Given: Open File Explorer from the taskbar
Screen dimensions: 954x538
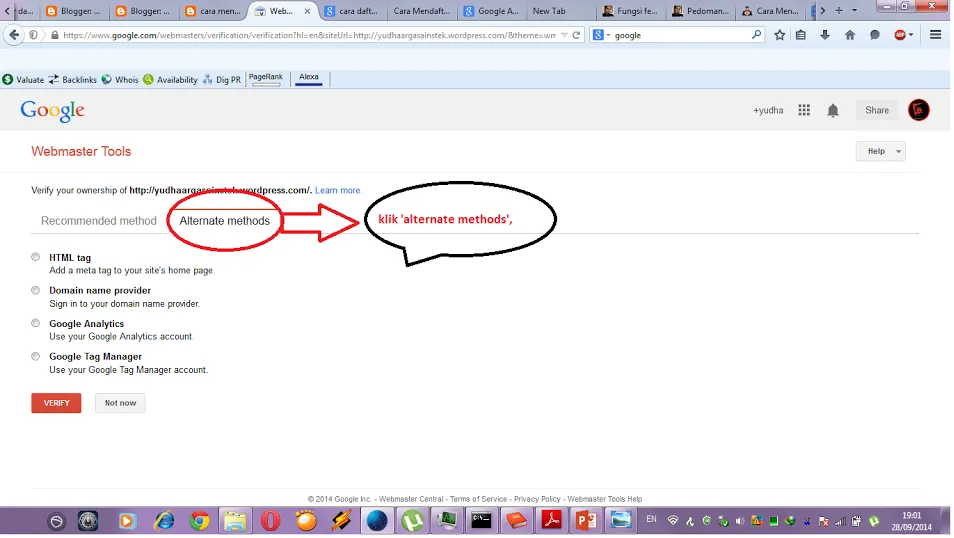Looking at the screenshot, I should click(235, 521).
